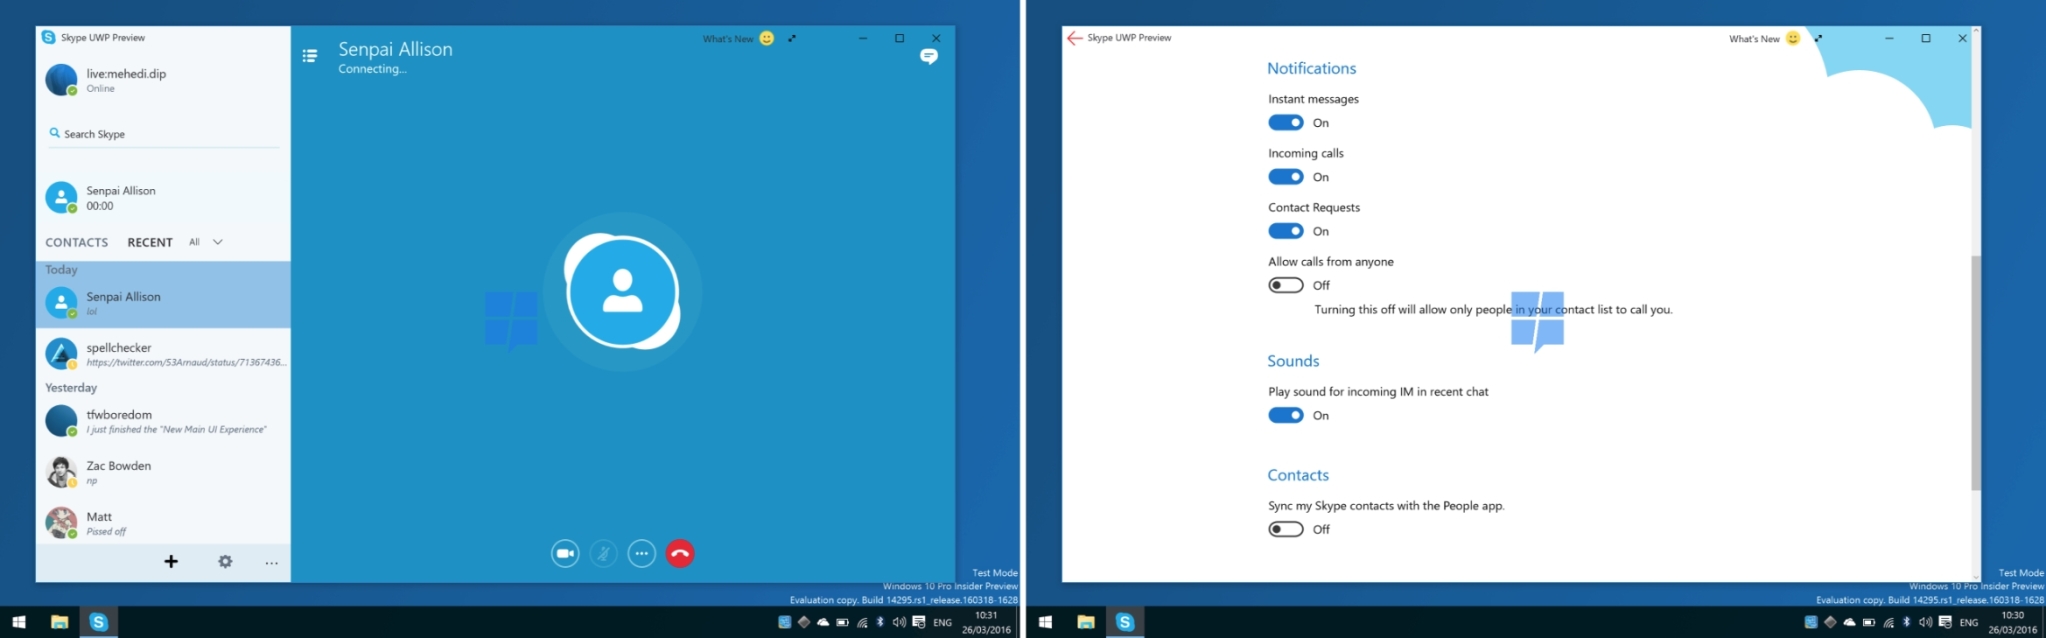Viewport: 2046px width, 638px height.
Task: Turn off Play sound for incoming IM toggle
Action: (1286, 415)
